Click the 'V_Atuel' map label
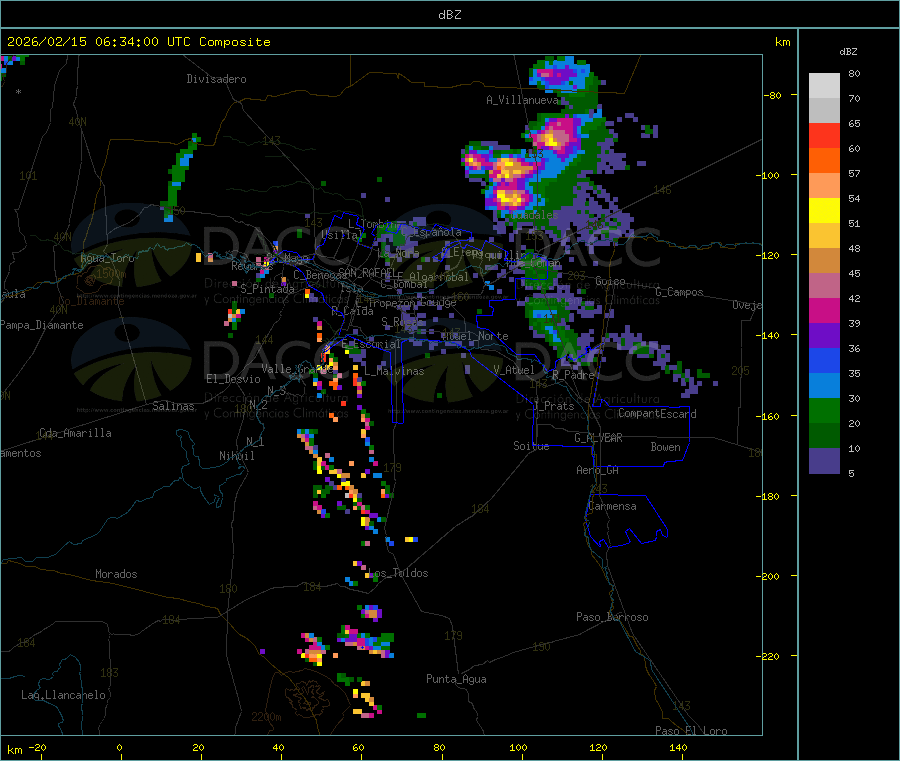This screenshot has height=761, width=900. pyautogui.click(x=514, y=370)
